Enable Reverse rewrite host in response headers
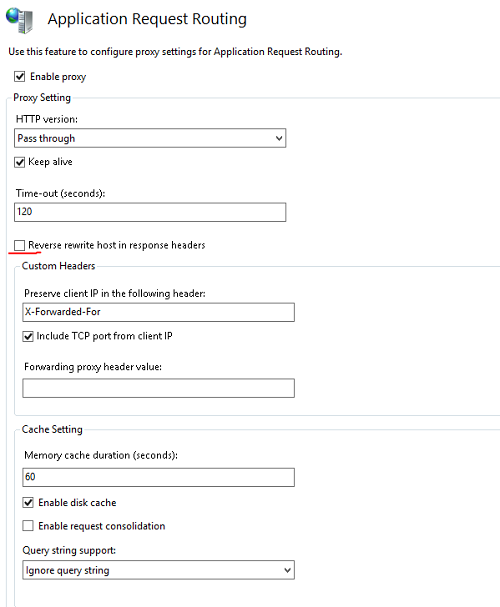 point(19,245)
